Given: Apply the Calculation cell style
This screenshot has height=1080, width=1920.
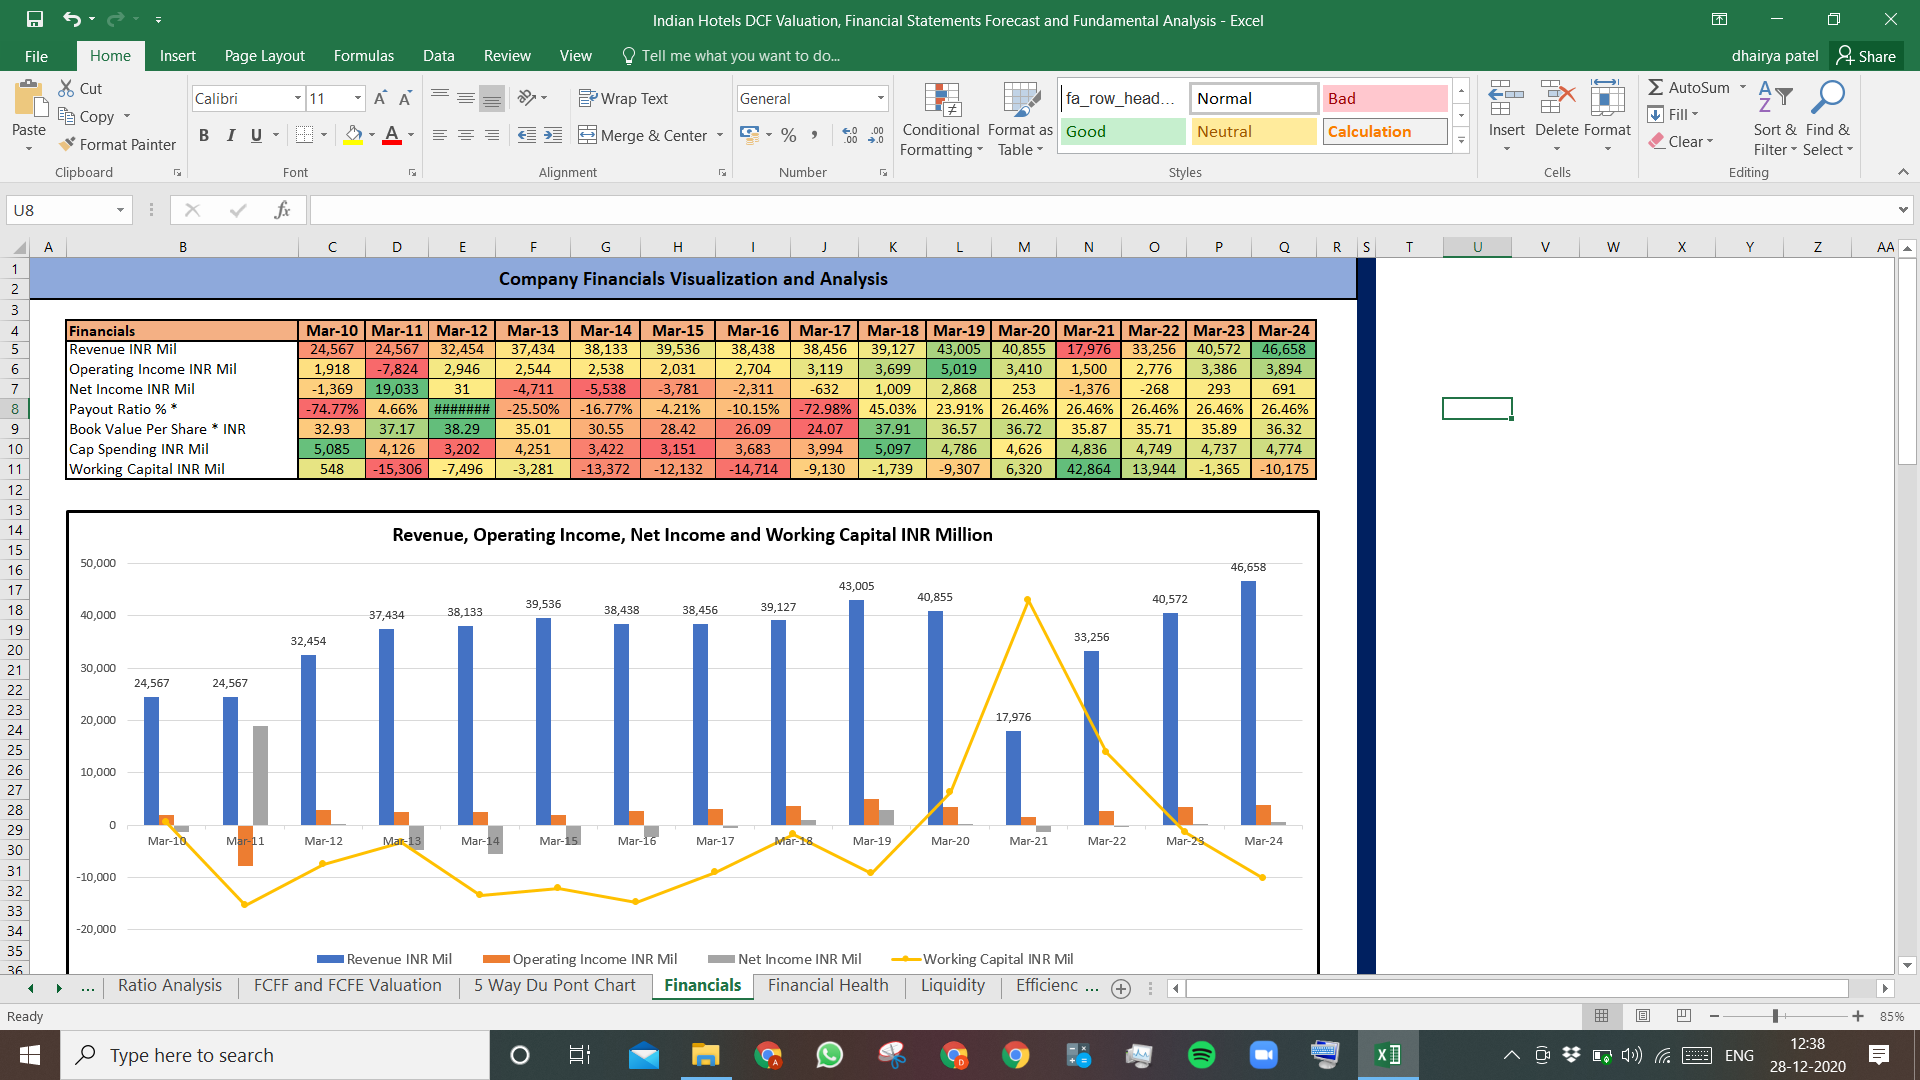Looking at the screenshot, I should pyautogui.click(x=1385, y=131).
